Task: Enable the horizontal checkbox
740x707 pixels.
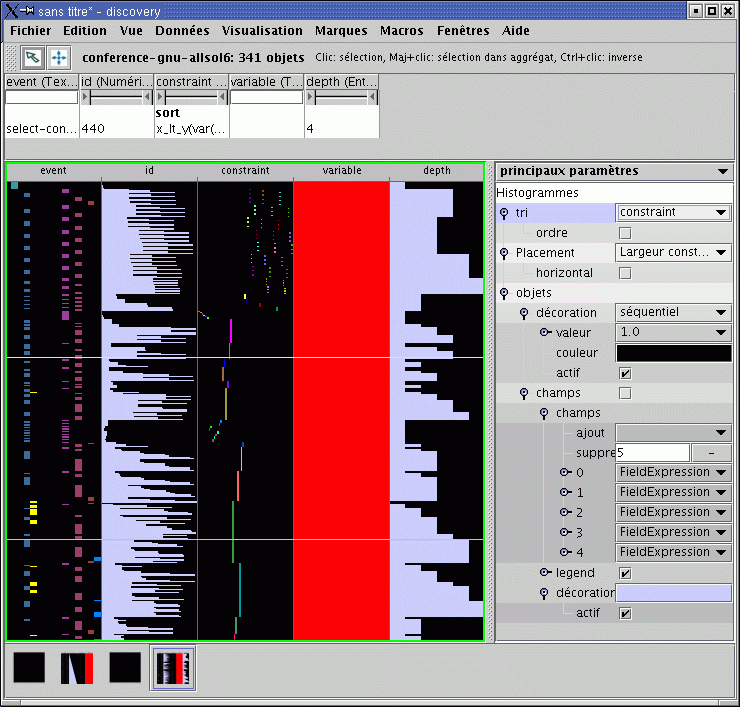Action: click(625, 273)
